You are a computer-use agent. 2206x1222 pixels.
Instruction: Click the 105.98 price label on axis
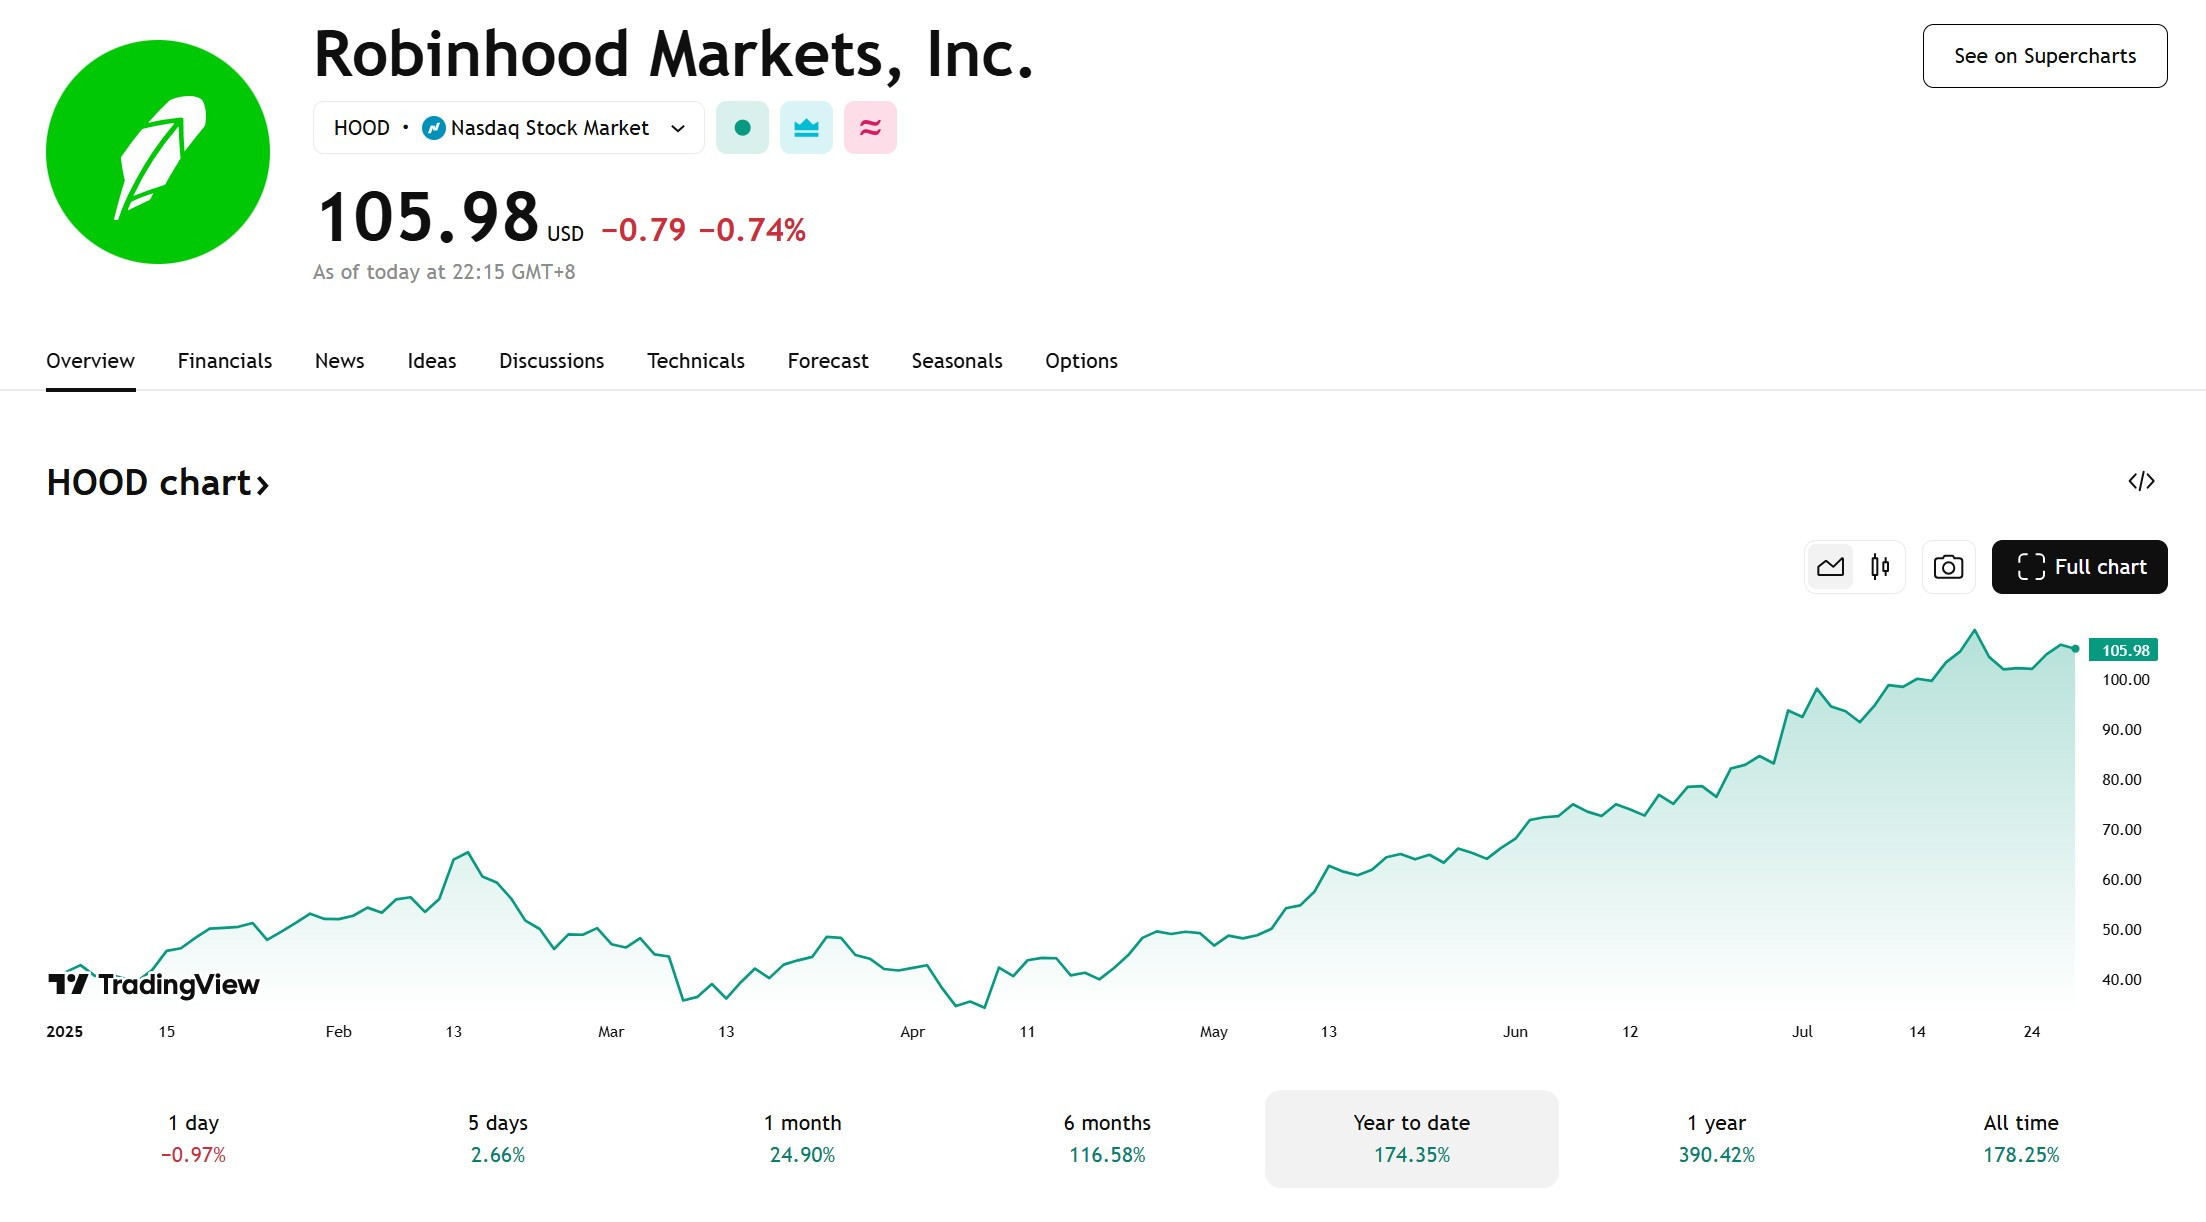pos(2124,650)
